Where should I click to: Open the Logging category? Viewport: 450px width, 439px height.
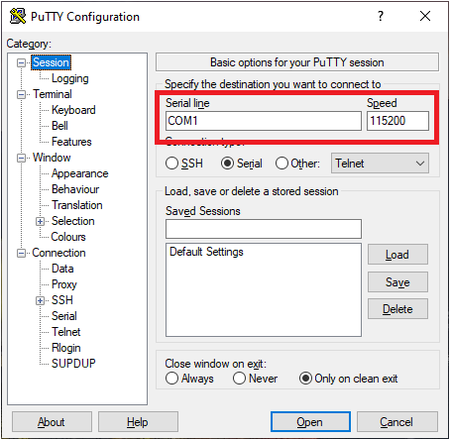pos(70,78)
